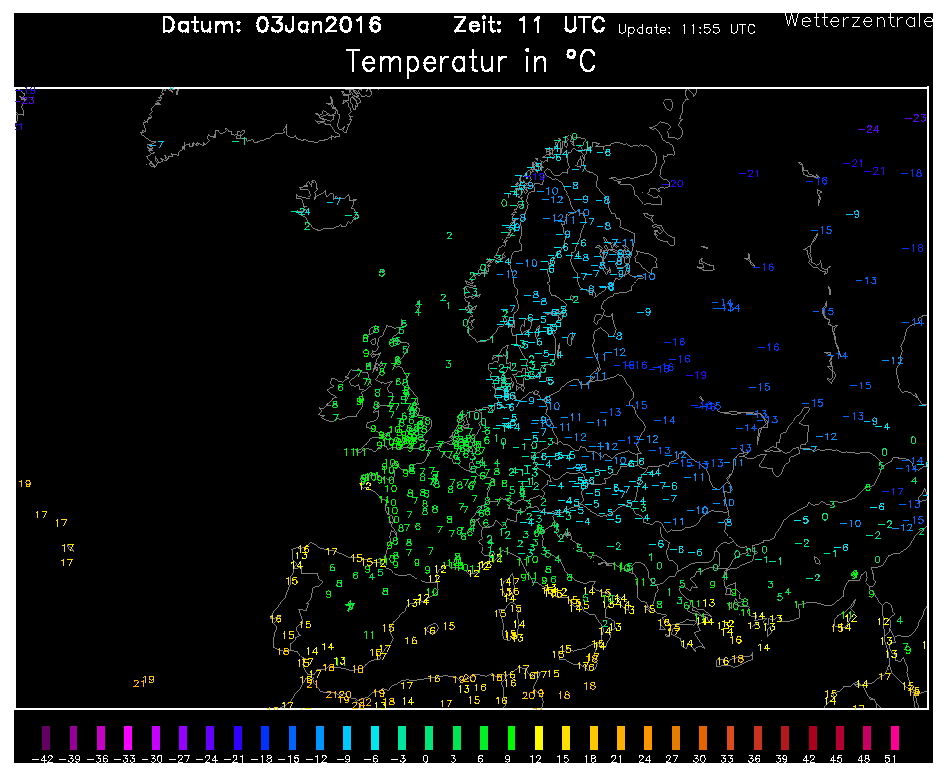Click the 21 reading in the Atlantic near Madeira
946x776 pixels.
tap(139, 684)
